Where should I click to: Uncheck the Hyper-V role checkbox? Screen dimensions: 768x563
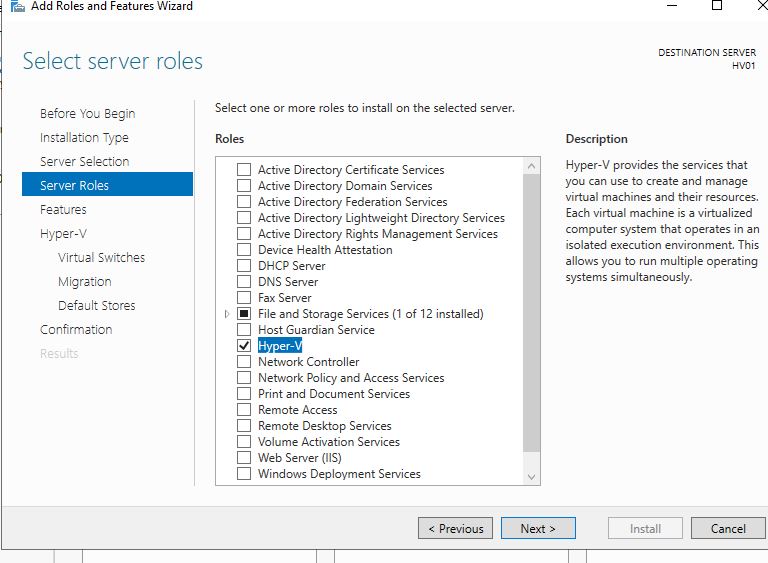tap(244, 346)
